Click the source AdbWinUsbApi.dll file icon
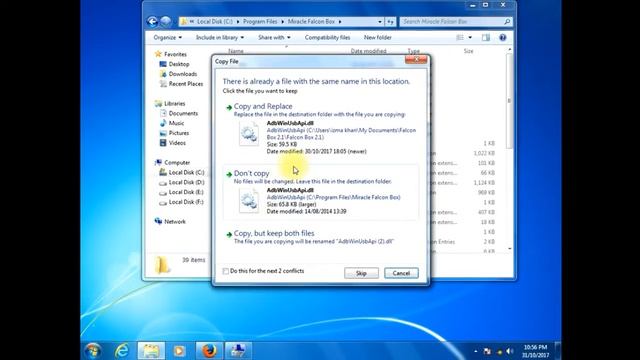This screenshot has height=360, width=640. click(249, 134)
